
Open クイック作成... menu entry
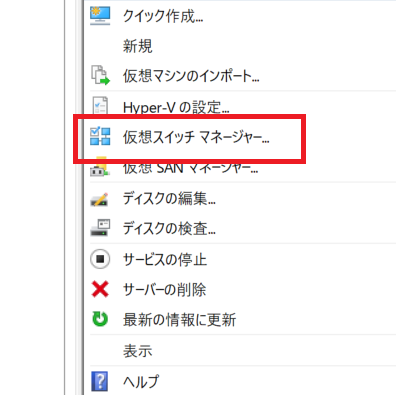(x=163, y=16)
